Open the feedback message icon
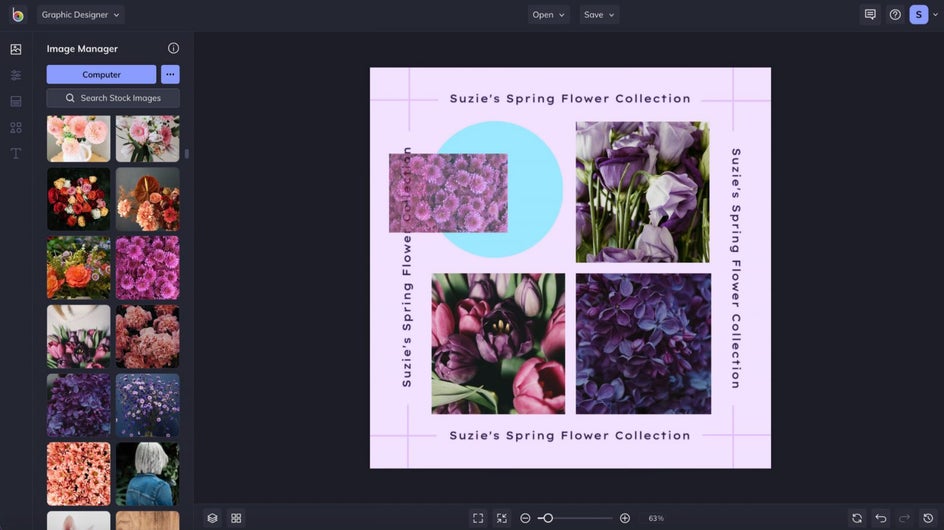Viewport: 944px width, 530px height. pyautogui.click(x=870, y=14)
